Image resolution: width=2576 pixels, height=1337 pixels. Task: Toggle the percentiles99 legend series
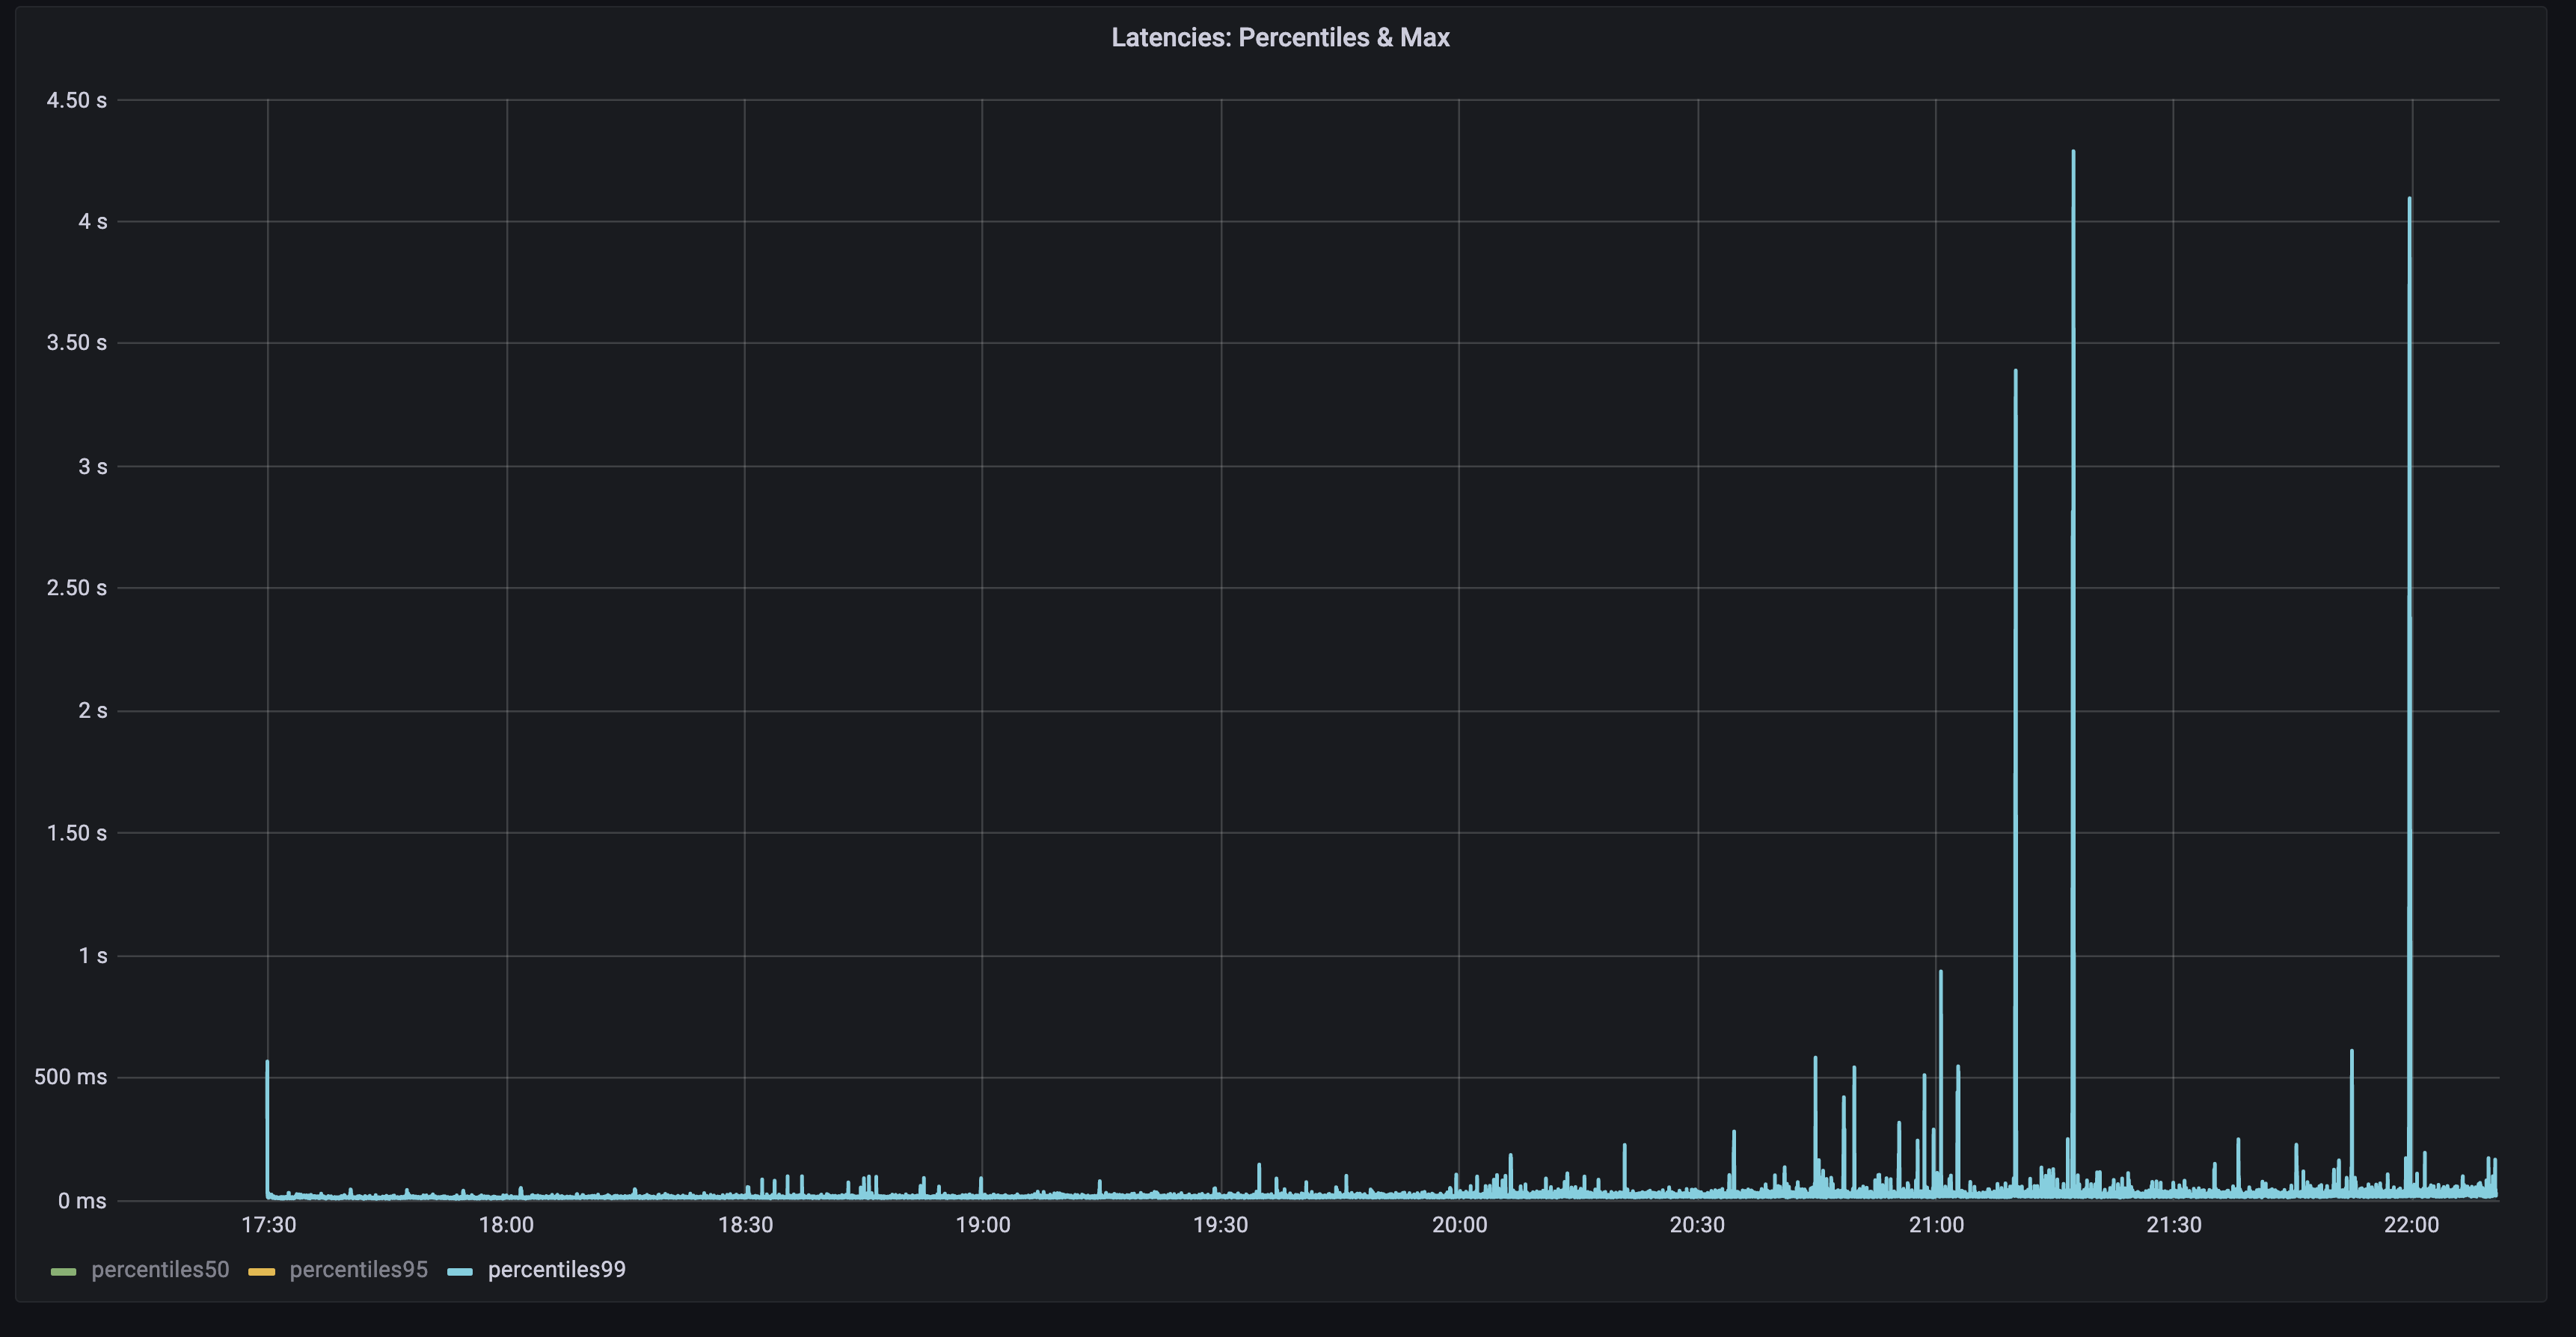[556, 1270]
